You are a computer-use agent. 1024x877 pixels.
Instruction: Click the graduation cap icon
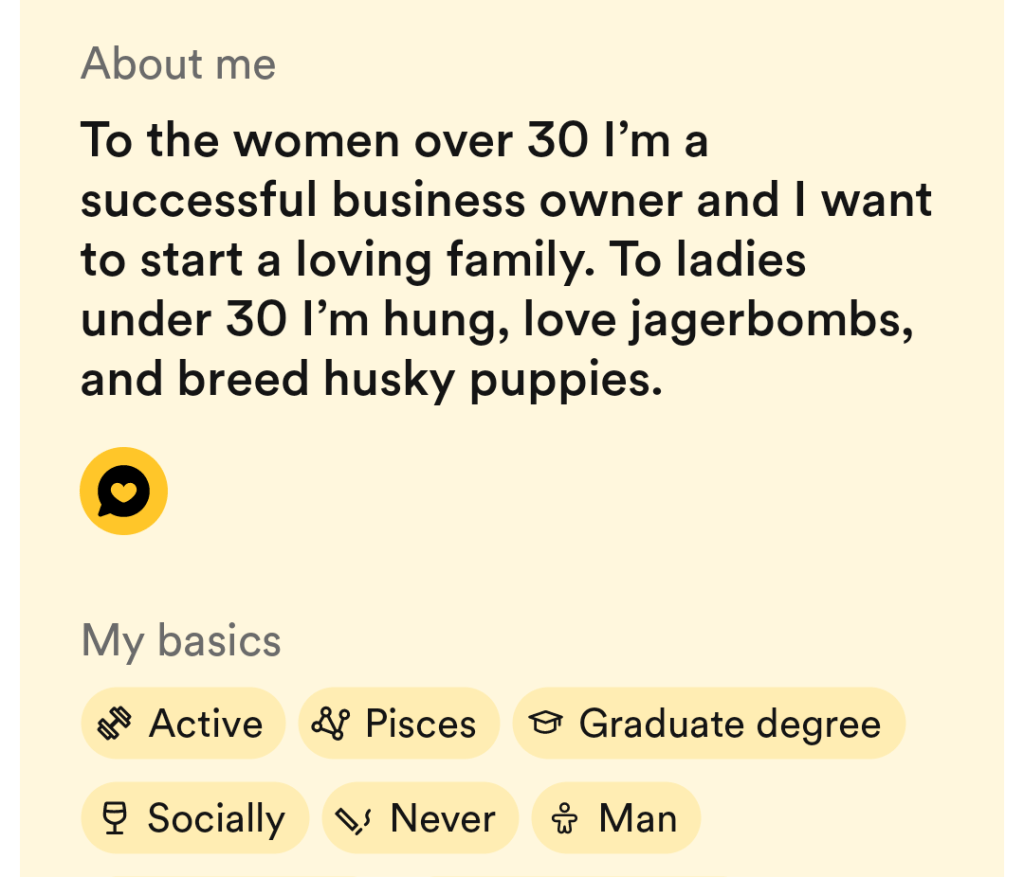[546, 724]
